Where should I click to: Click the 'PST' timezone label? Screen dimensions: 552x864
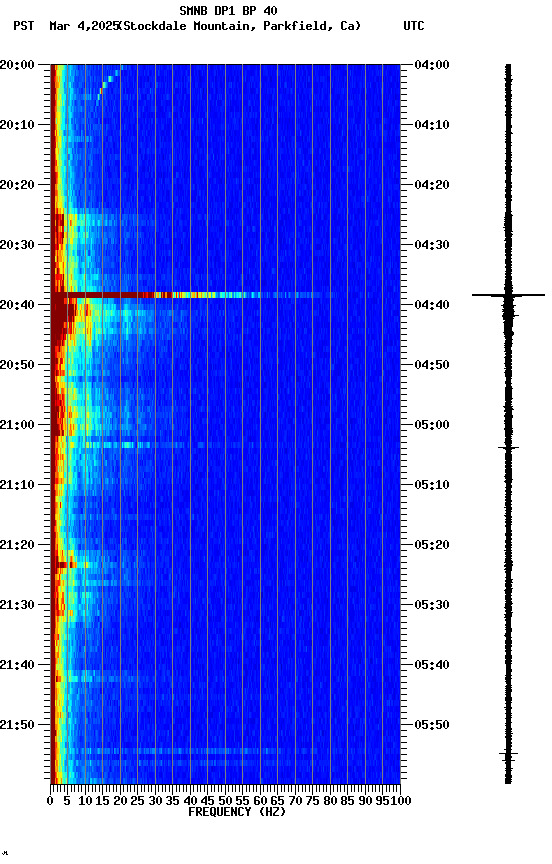[x=24, y=26]
